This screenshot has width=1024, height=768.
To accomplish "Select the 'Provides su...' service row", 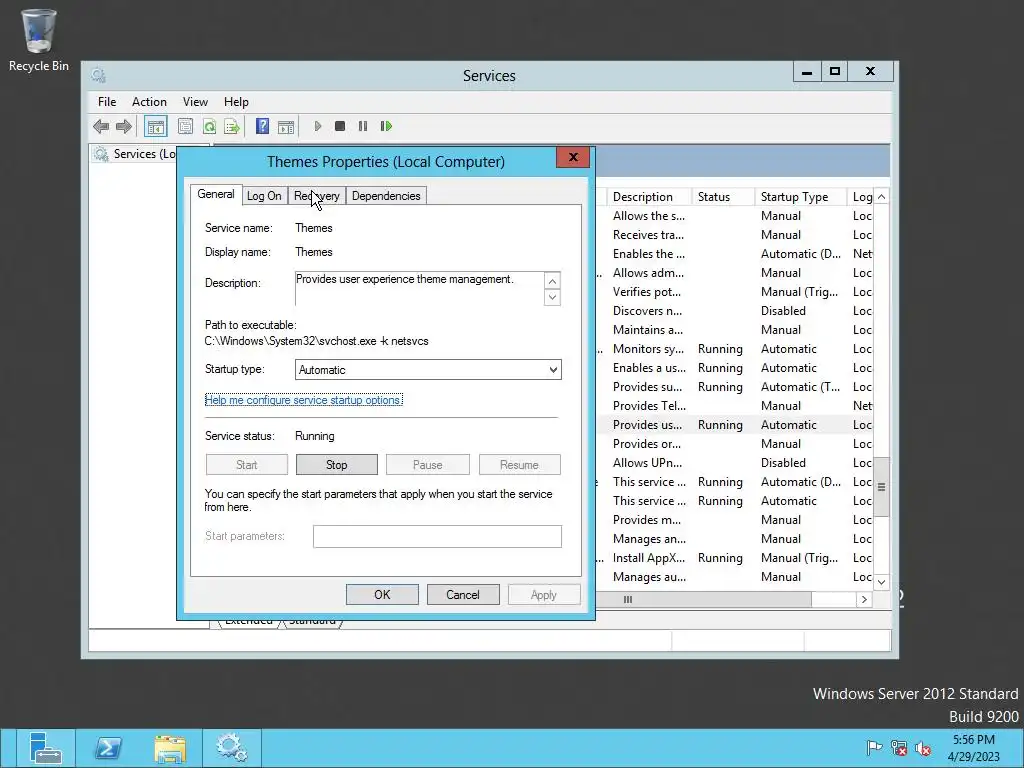I will click(735, 387).
